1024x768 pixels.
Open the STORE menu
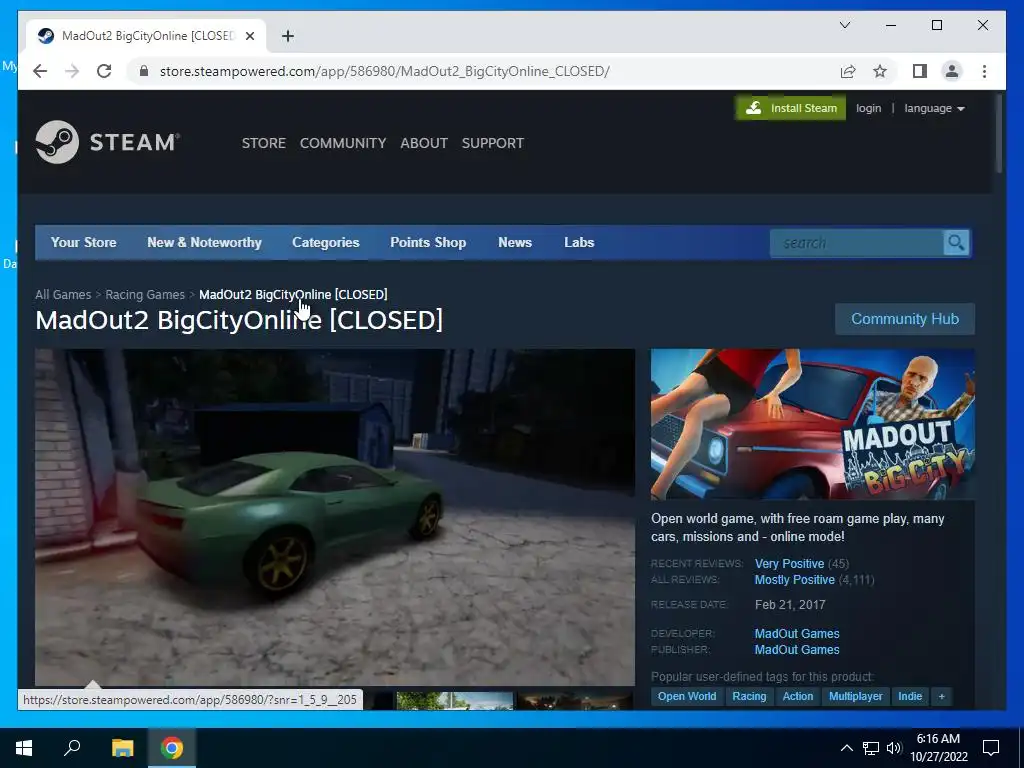(x=264, y=143)
